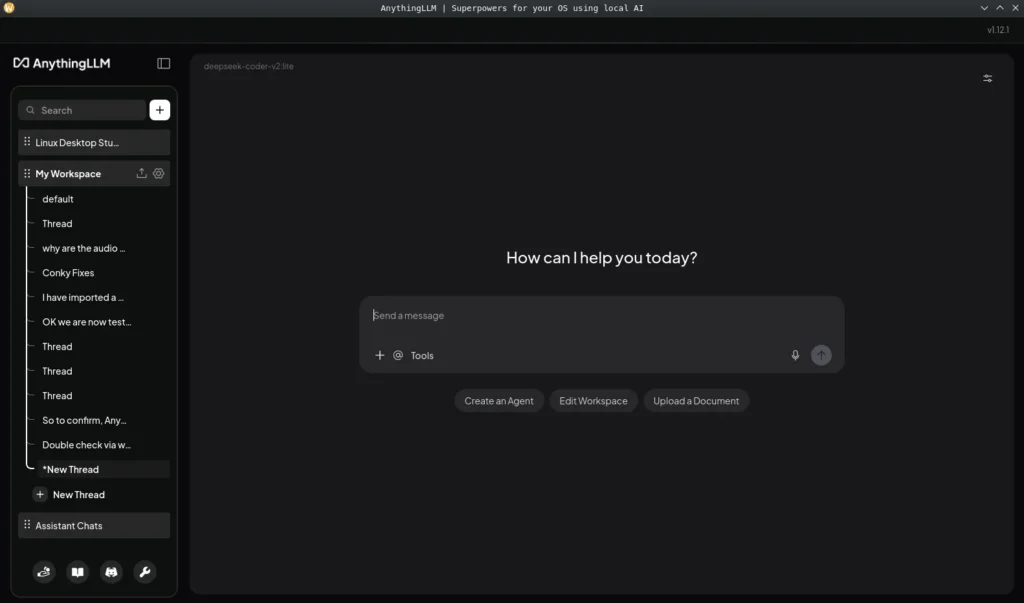Open Linux Desktop Stu... workspace
The width and height of the screenshot is (1024, 603).
pyautogui.click(x=94, y=142)
